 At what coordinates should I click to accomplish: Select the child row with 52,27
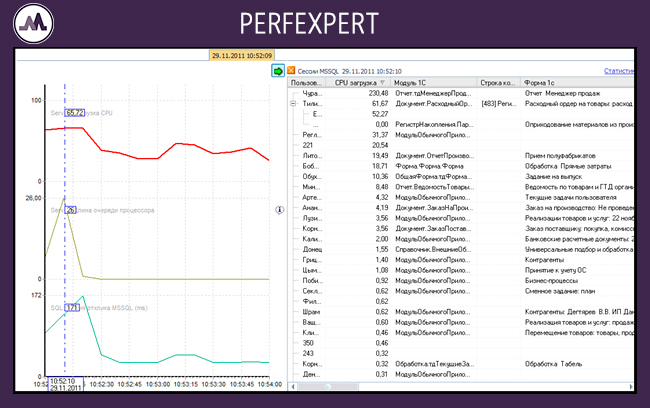[461, 114]
